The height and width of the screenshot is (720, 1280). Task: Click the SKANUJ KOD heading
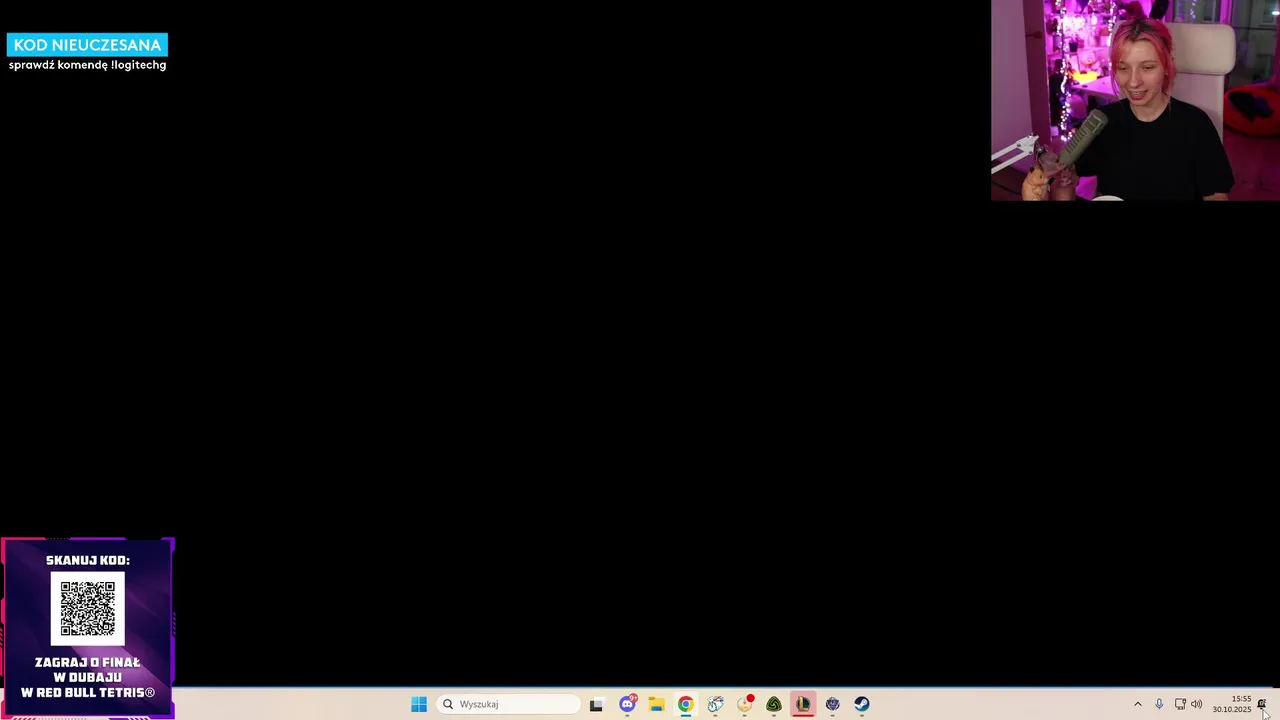[x=88, y=560]
